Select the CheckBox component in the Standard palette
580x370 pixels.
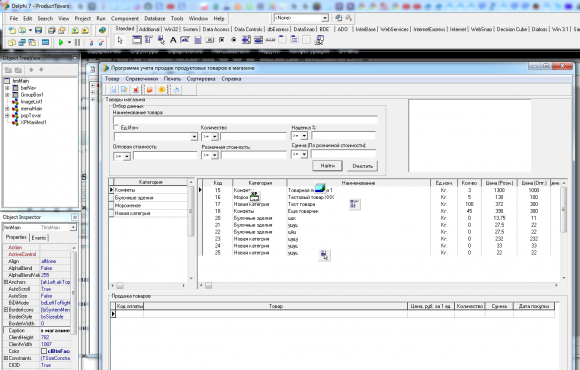[x=222, y=40]
